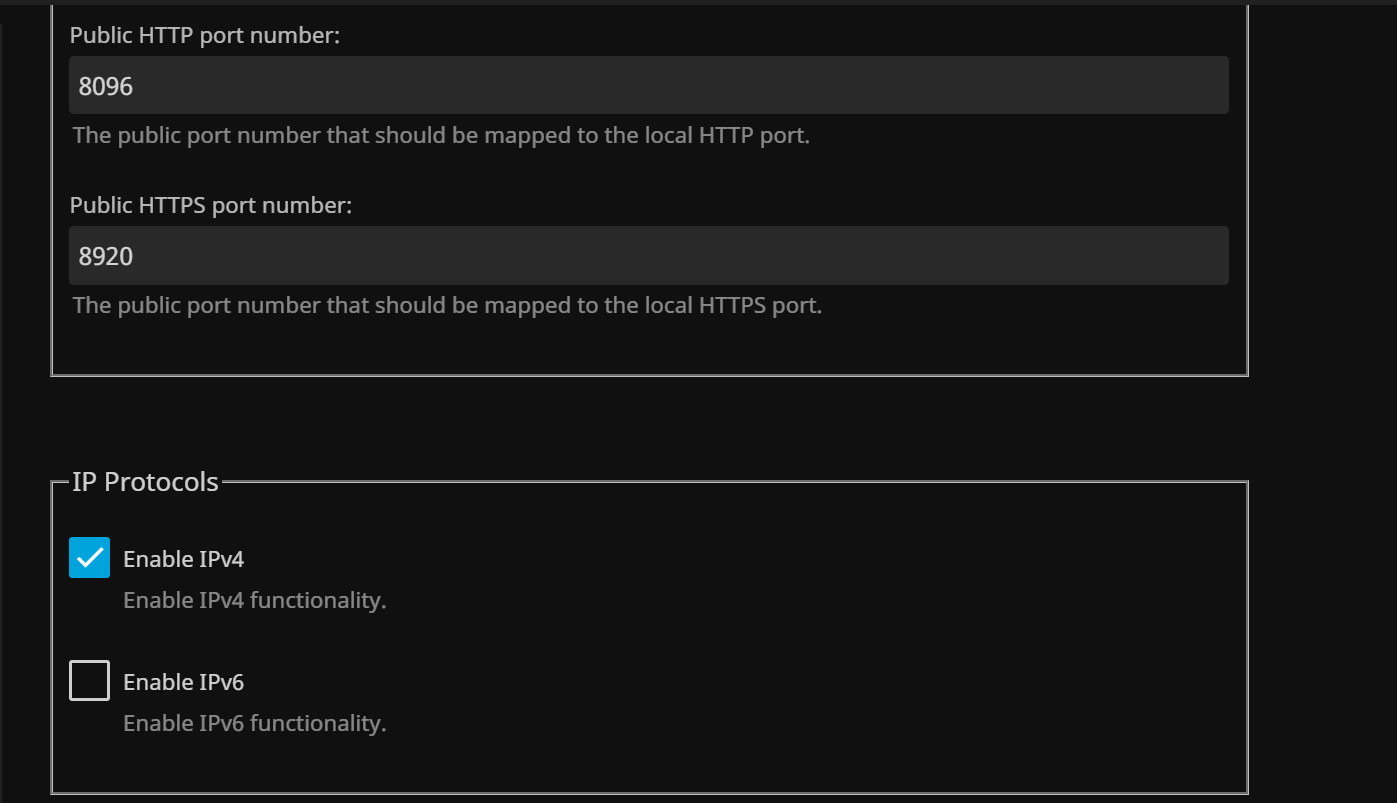Click the local HTTPS port mapping help text
Viewport: 1397px width, 803px height.
point(447,305)
